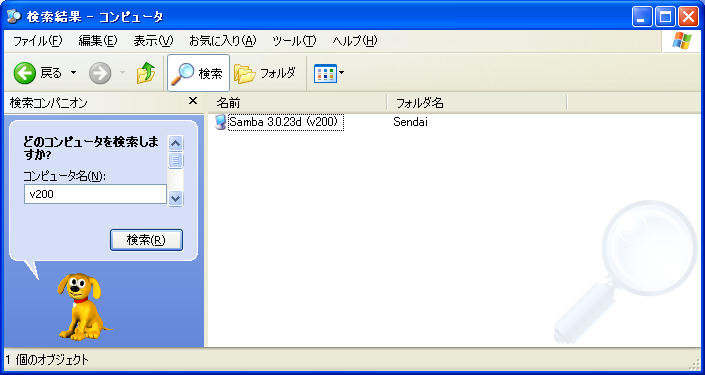Go up one folder level icon
Screen dimensions: 705x375
click(146, 73)
